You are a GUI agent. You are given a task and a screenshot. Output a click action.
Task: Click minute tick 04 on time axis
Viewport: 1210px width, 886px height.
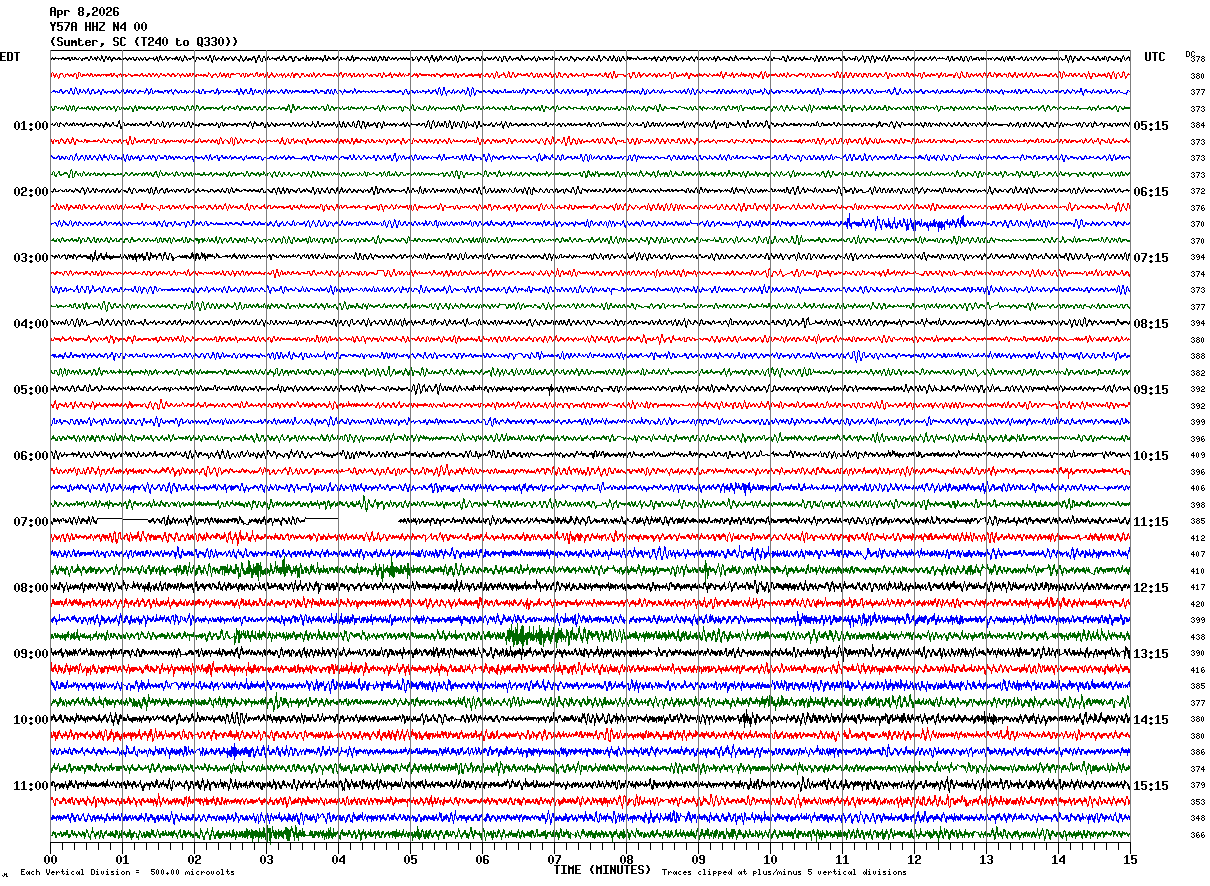(x=338, y=859)
